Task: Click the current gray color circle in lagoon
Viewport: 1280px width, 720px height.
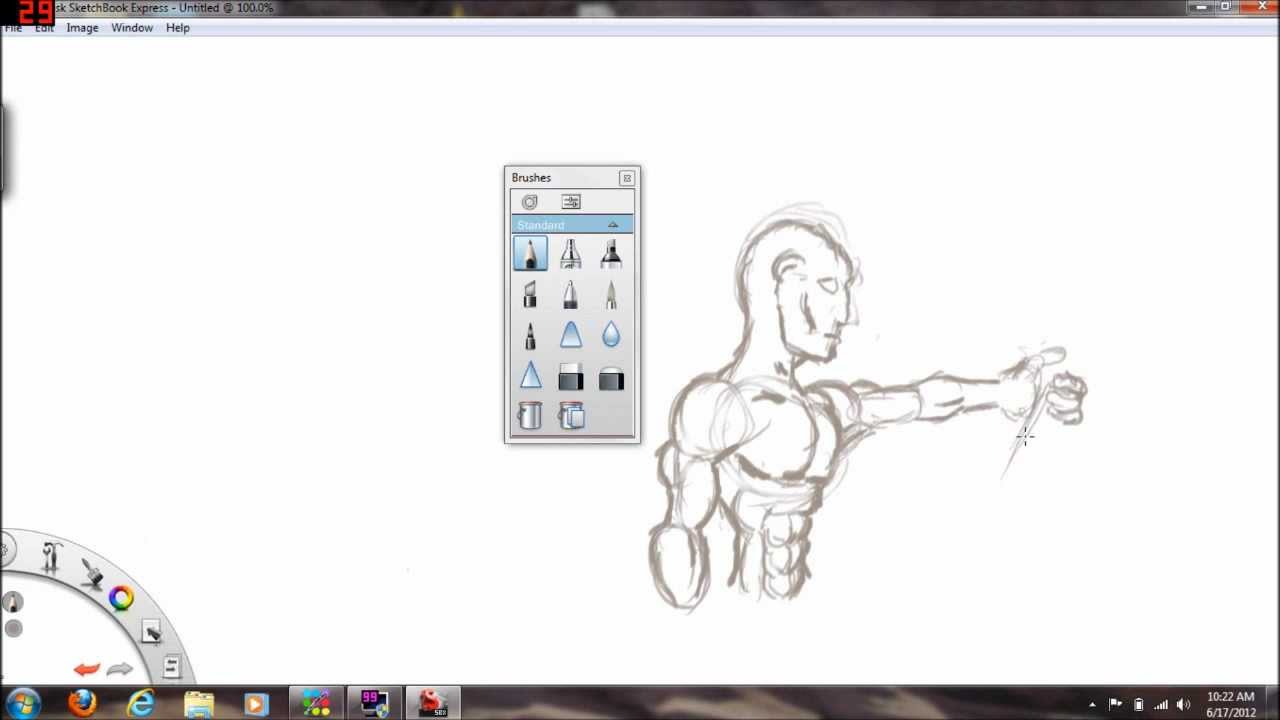Action: tap(13, 628)
